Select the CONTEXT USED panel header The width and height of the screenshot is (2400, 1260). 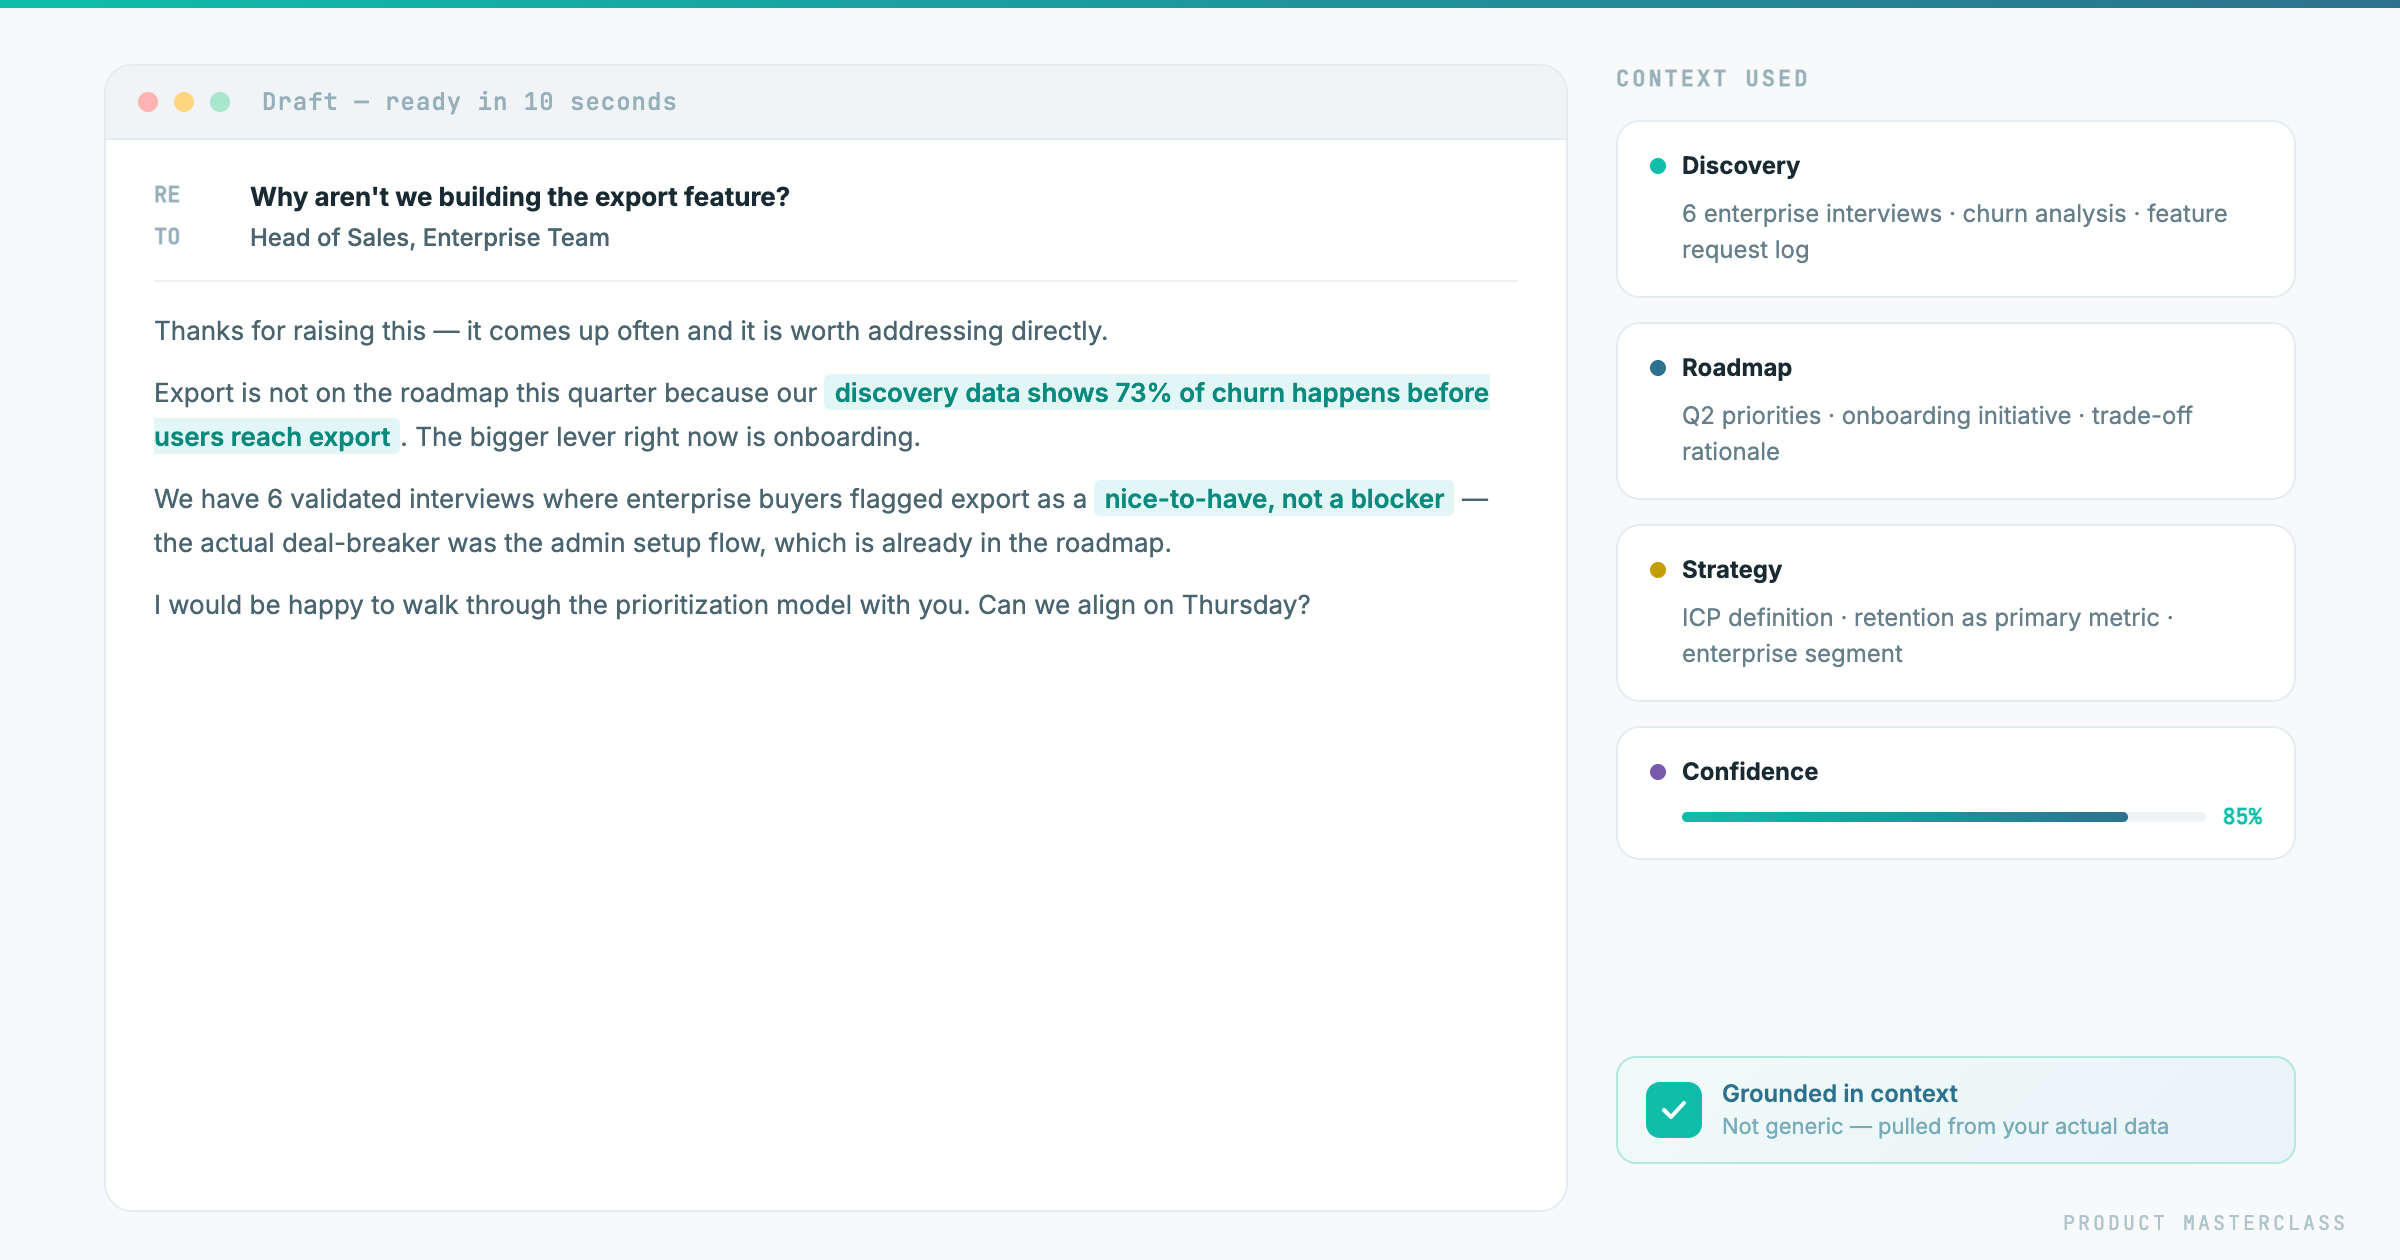pos(1712,78)
